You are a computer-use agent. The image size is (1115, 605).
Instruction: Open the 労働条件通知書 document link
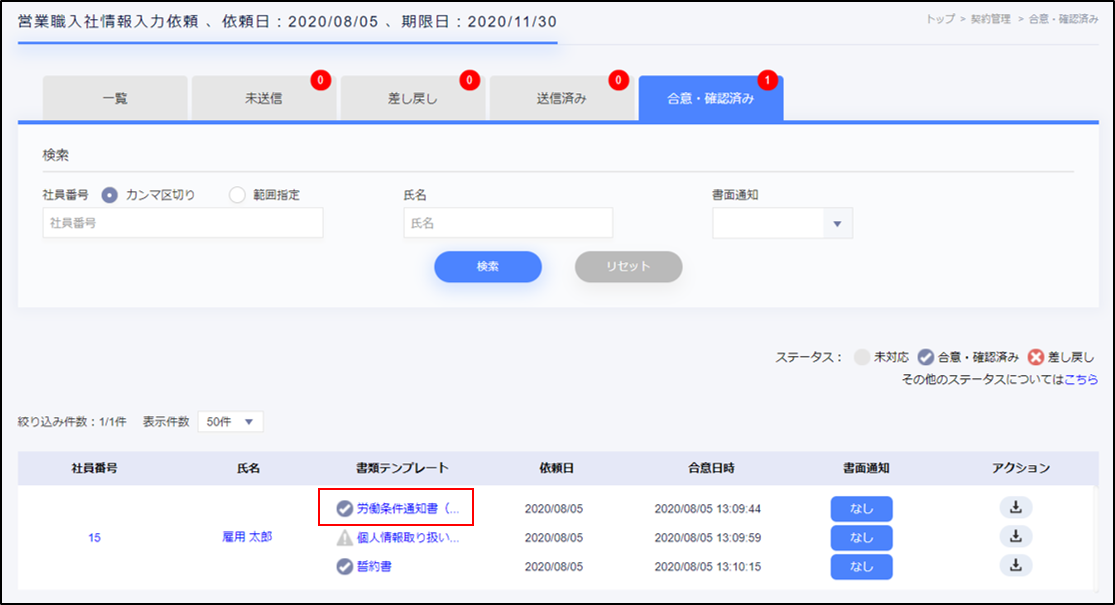point(408,508)
